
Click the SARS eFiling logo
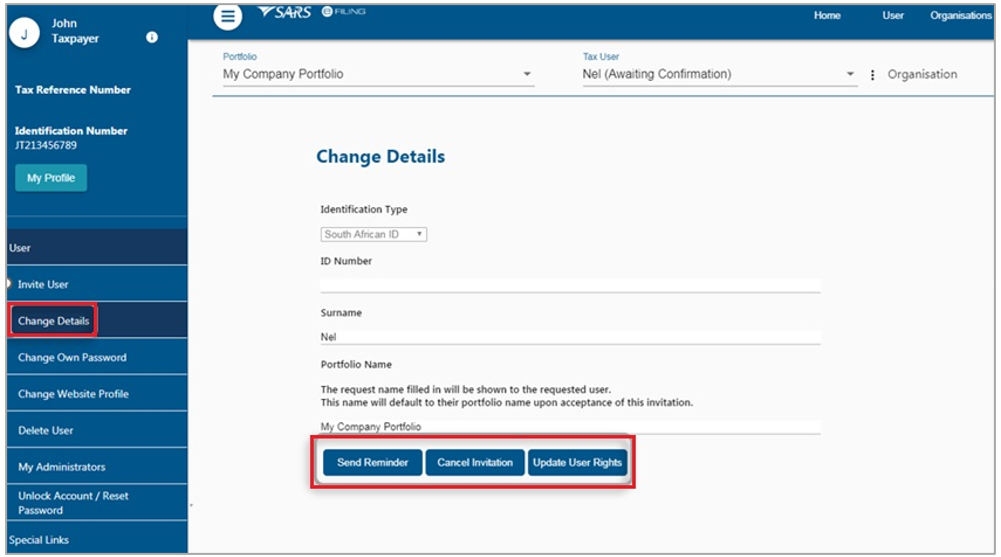point(312,12)
